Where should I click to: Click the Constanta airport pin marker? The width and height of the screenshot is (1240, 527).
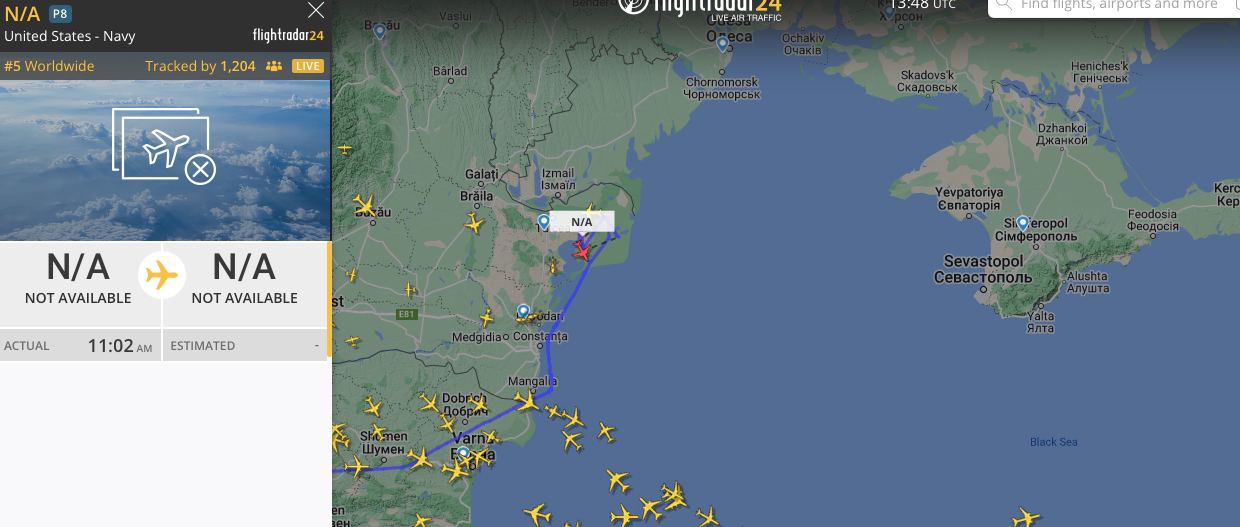(x=523, y=312)
